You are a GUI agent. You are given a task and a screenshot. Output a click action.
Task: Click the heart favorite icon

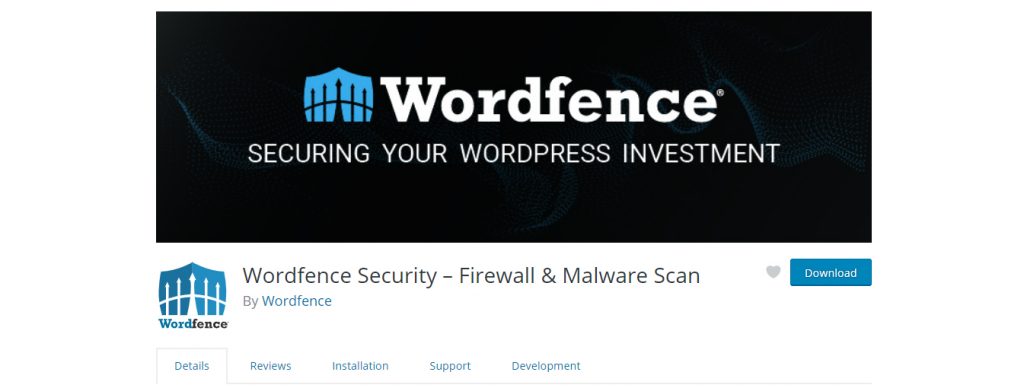[773, 272]
